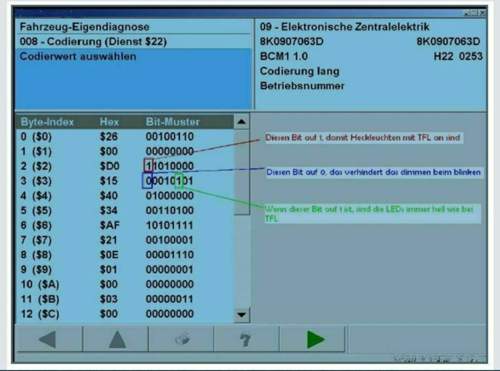This screenshot has width=500, height=371.
Task: Click bit pattern 01000000
Action: point(170,195)
